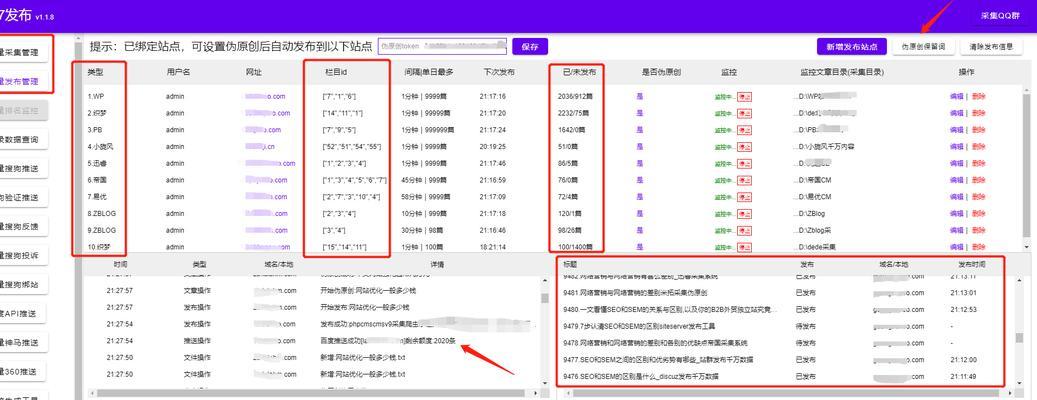Select the 45分钟 | 999篇 interval cell

[x=425, y=180]
